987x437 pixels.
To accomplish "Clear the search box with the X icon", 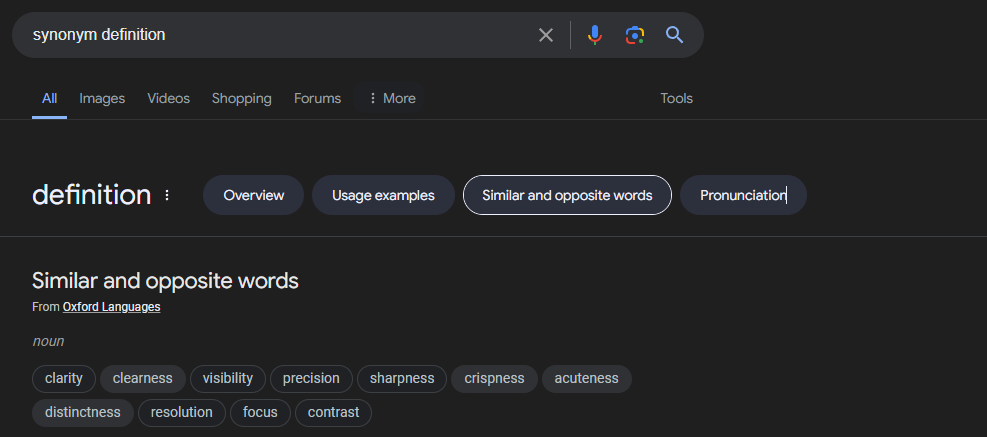I will point(546,35).
